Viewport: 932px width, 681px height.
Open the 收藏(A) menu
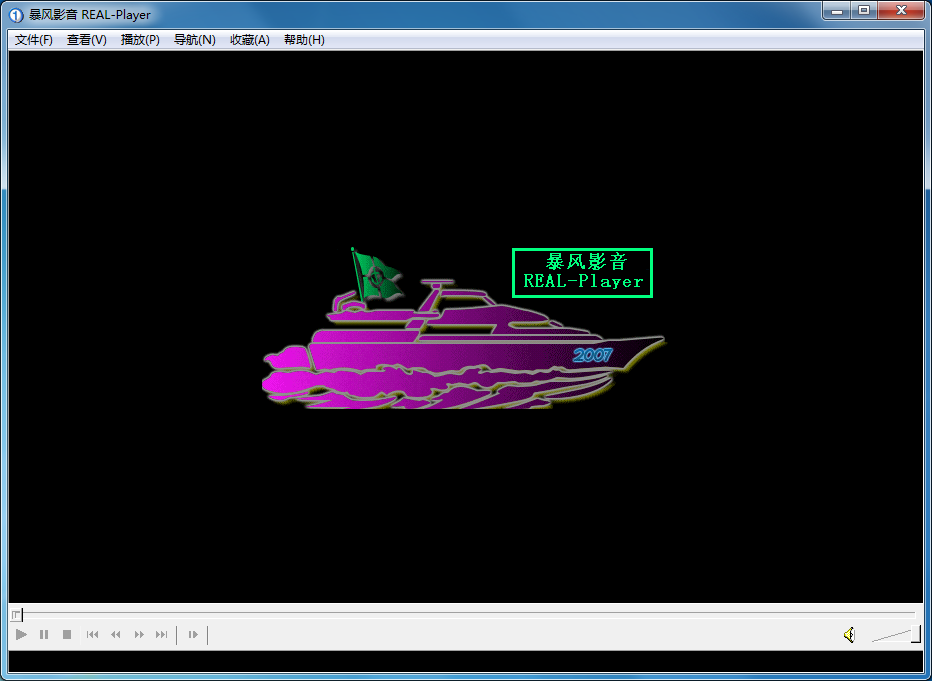[x=250, y=40]
